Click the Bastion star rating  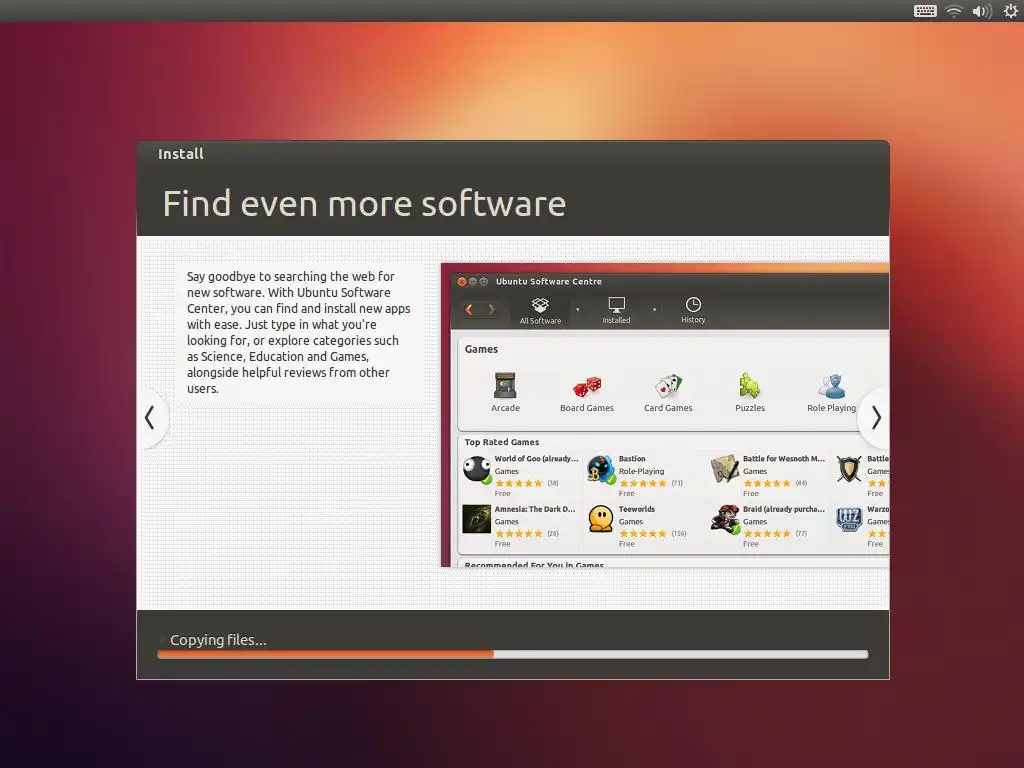tap(643, 483)
